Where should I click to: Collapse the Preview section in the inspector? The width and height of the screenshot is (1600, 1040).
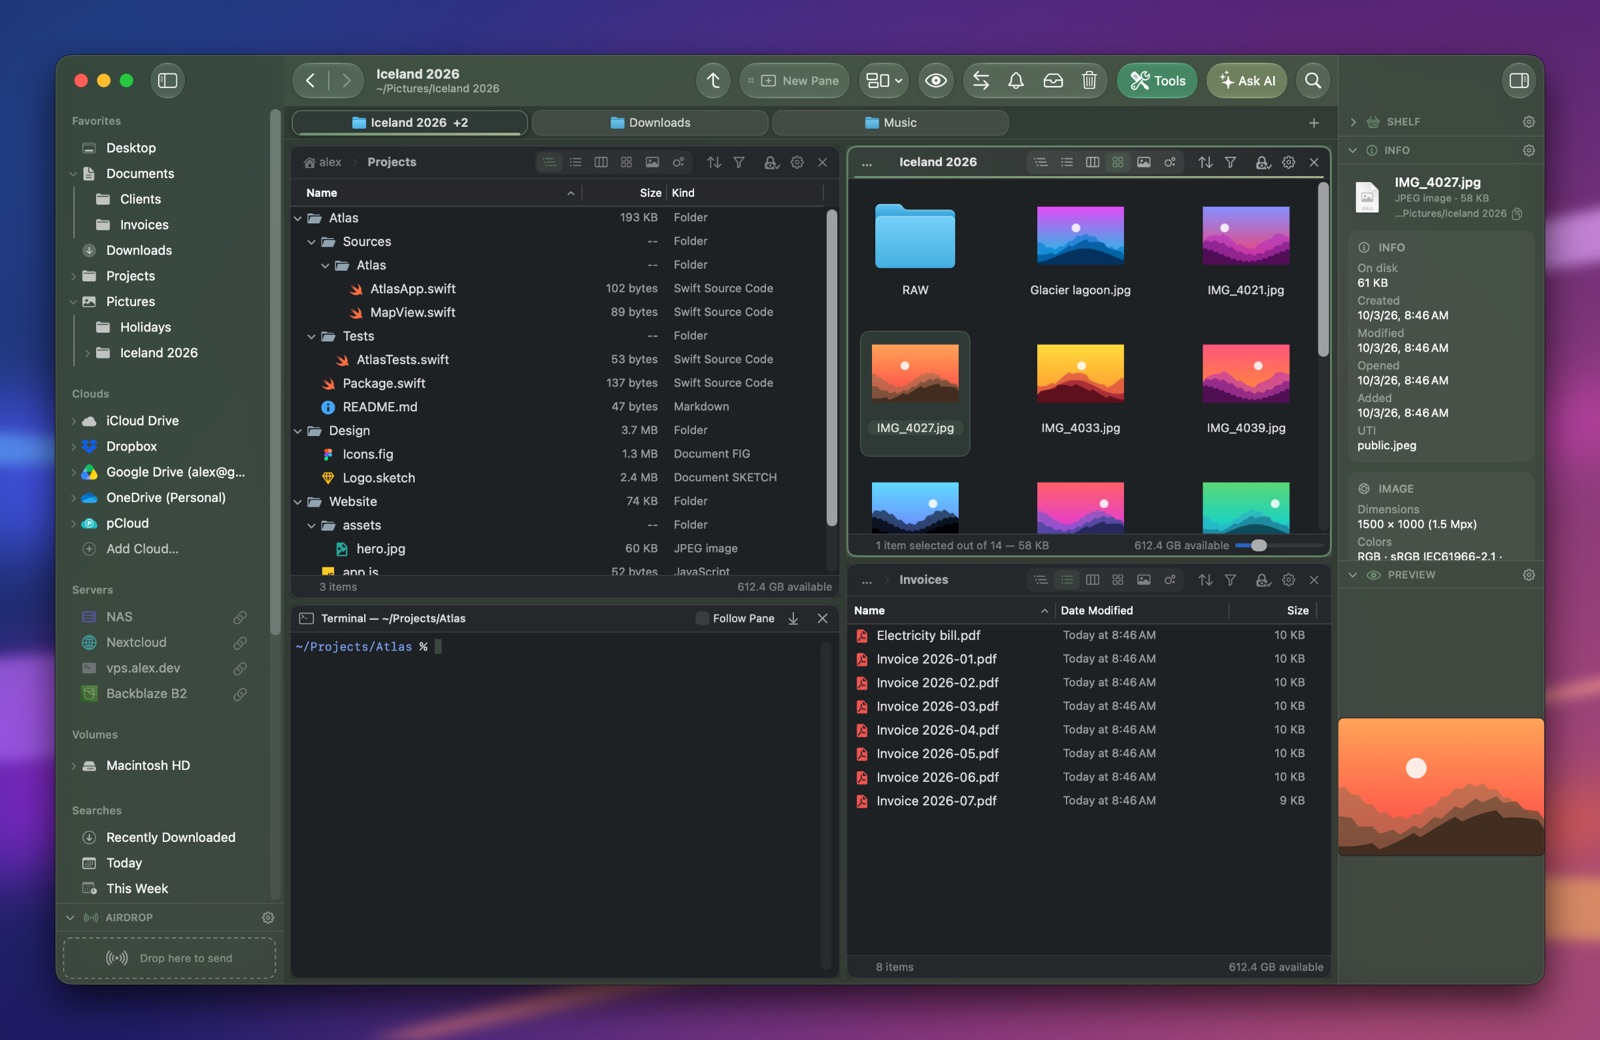tap(1353, 575)
